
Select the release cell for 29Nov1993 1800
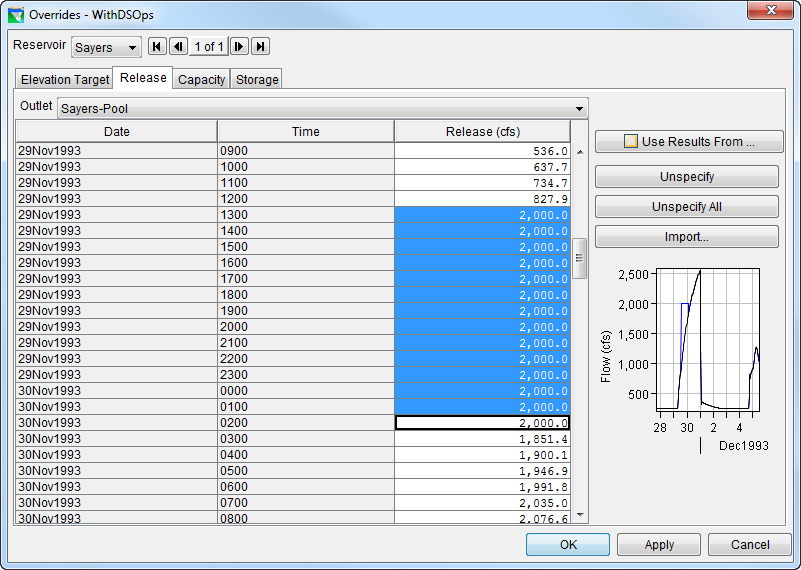click(482, 295)
